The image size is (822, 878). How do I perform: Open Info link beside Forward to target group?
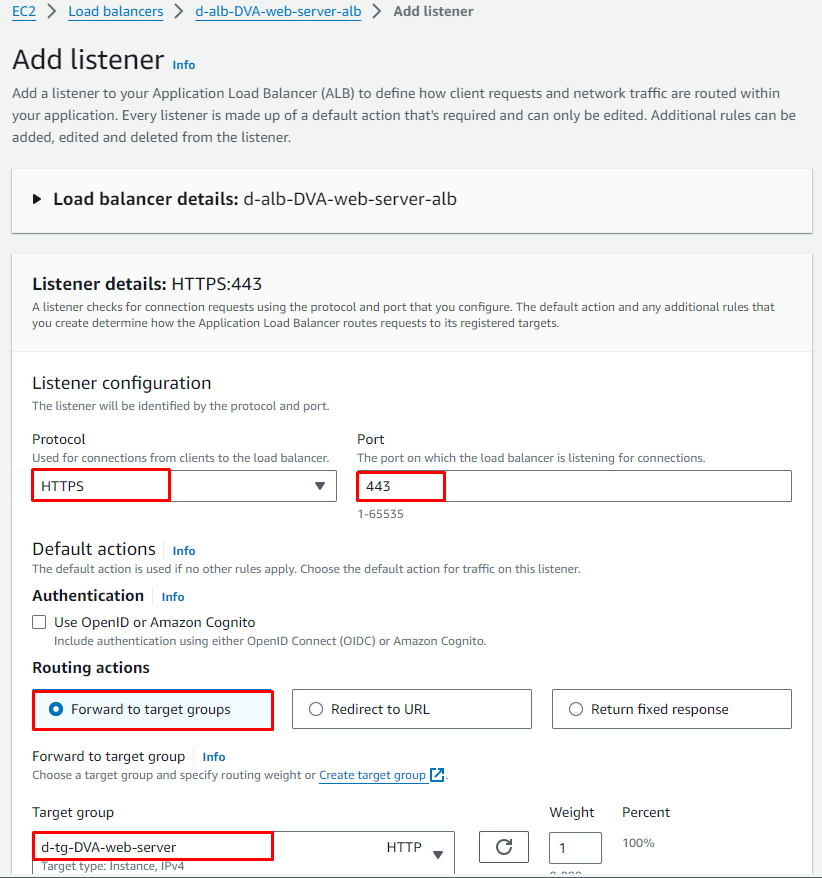tap(214, 757)
